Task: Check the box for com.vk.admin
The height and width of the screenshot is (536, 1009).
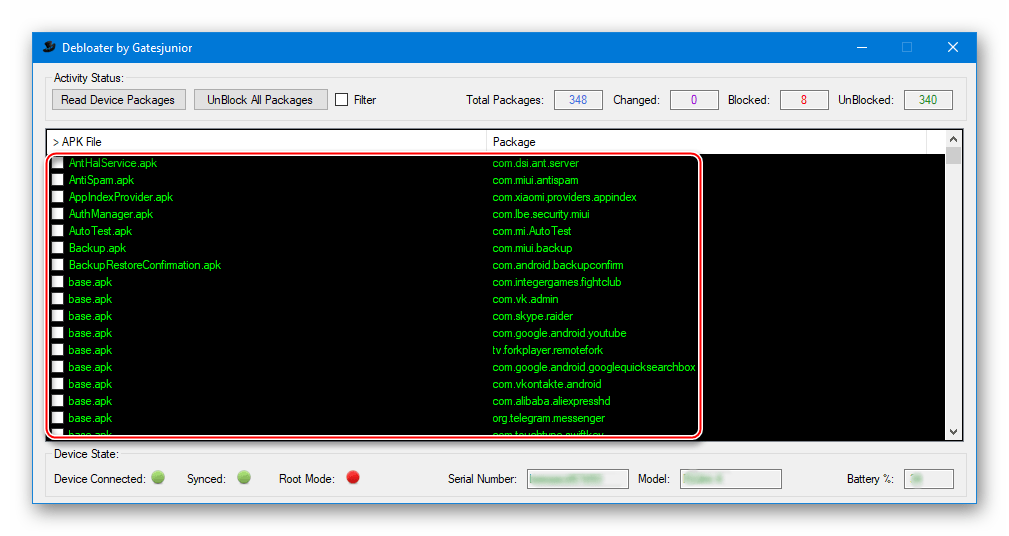Action: pyautogui.click(x=58, y=299)
